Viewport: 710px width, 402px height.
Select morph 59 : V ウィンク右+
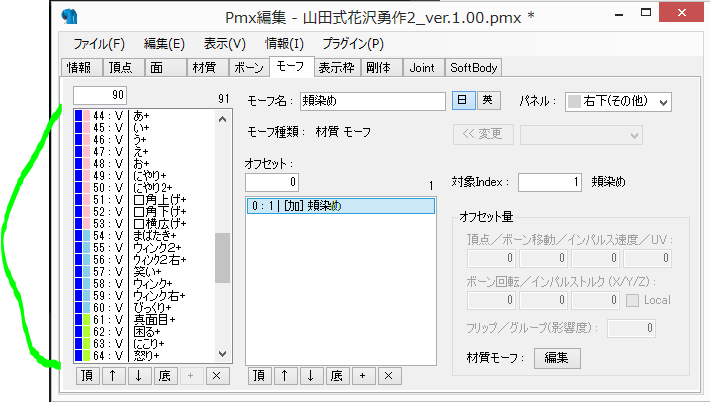[x=145, y=296]
